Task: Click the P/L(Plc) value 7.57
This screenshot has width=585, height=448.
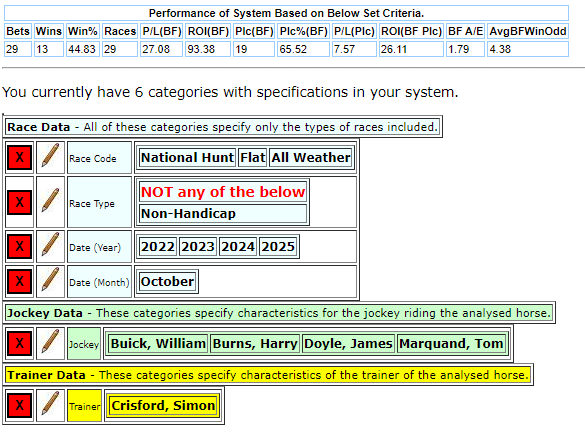Action: click(354, 49)
